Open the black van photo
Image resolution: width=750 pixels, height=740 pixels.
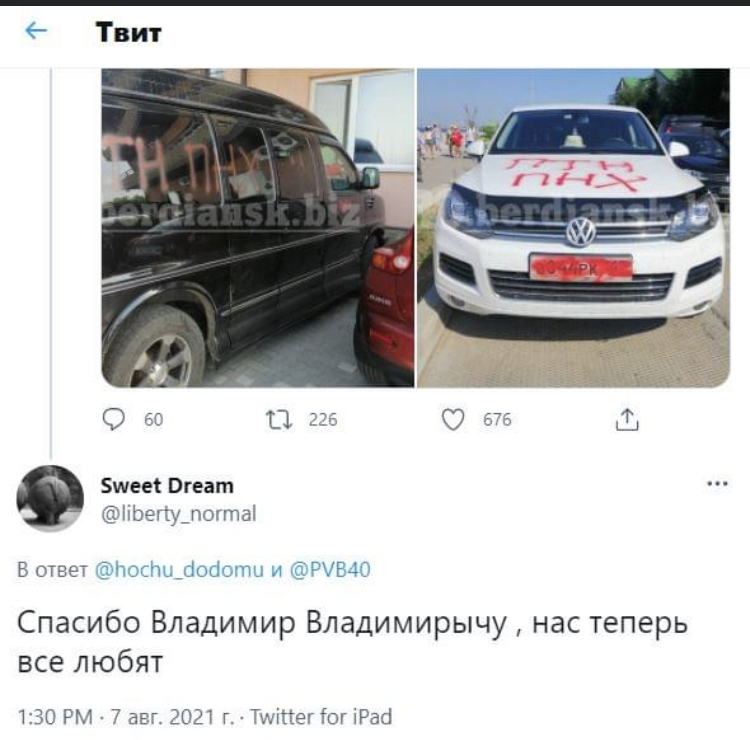[258, 228]
